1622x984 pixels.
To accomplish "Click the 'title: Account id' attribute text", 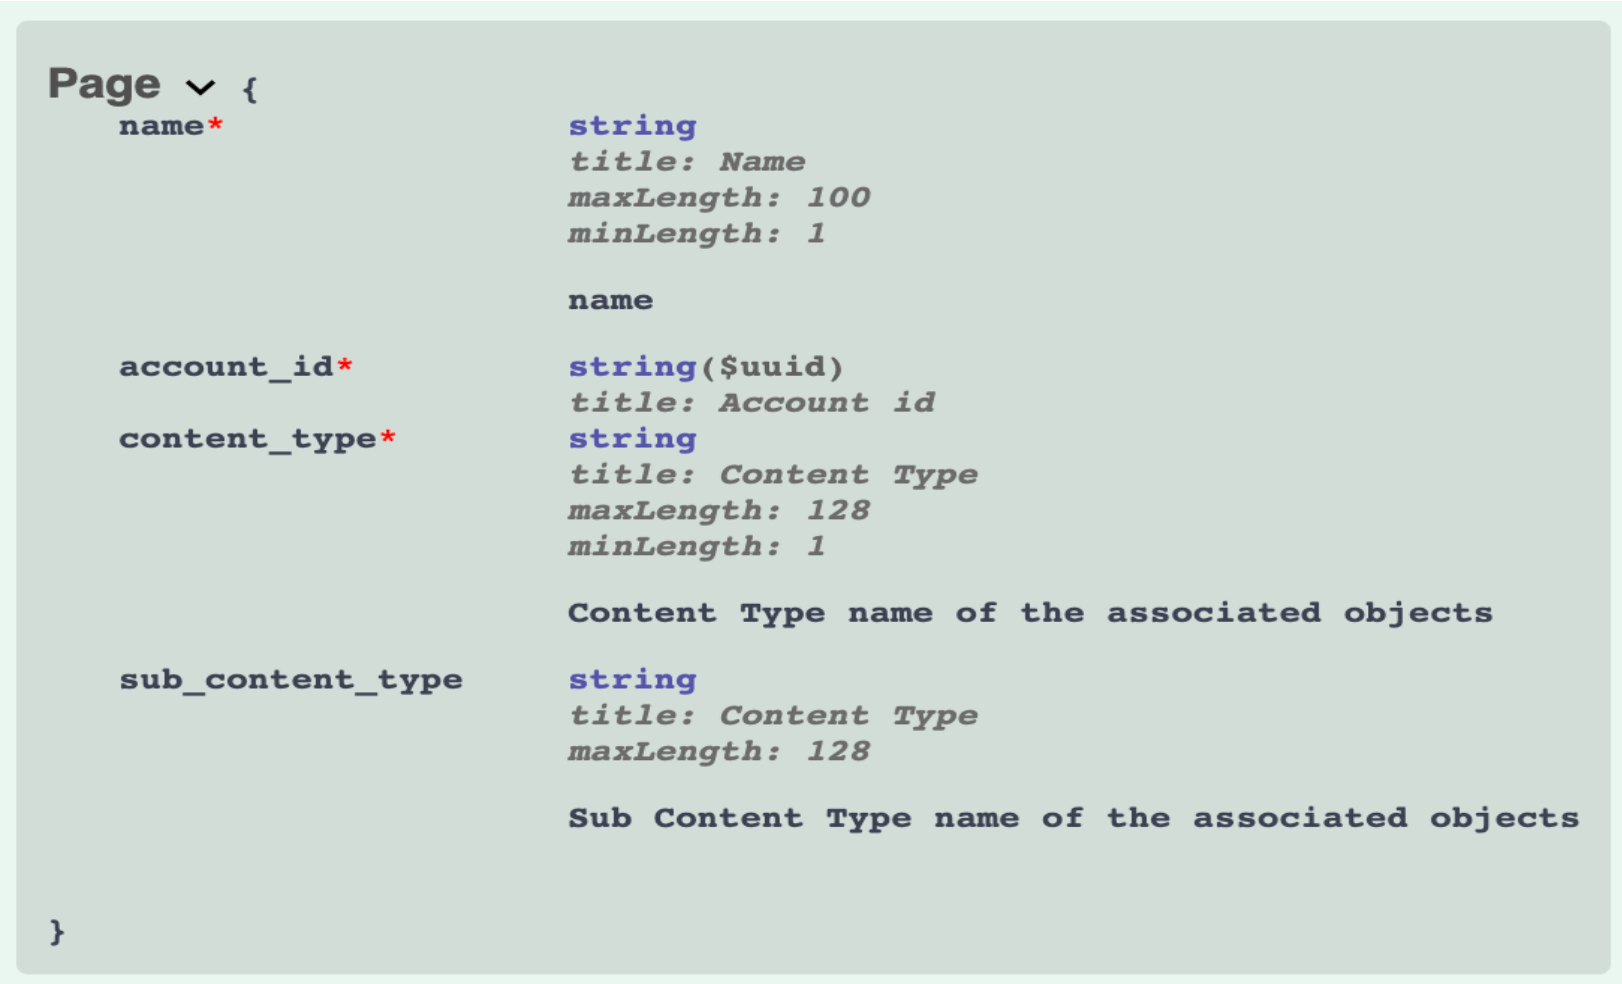I will click(x=752, y=403).
